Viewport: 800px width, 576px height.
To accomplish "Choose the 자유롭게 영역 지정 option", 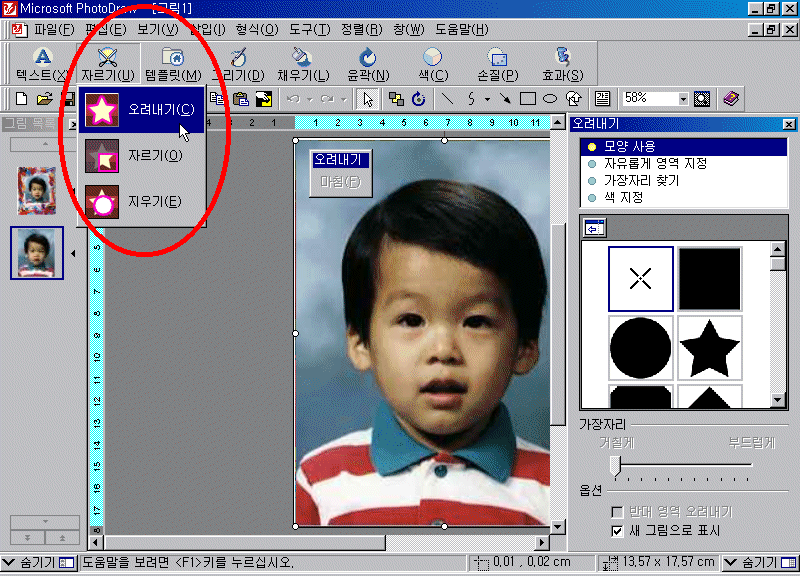I will pos(652,163).
